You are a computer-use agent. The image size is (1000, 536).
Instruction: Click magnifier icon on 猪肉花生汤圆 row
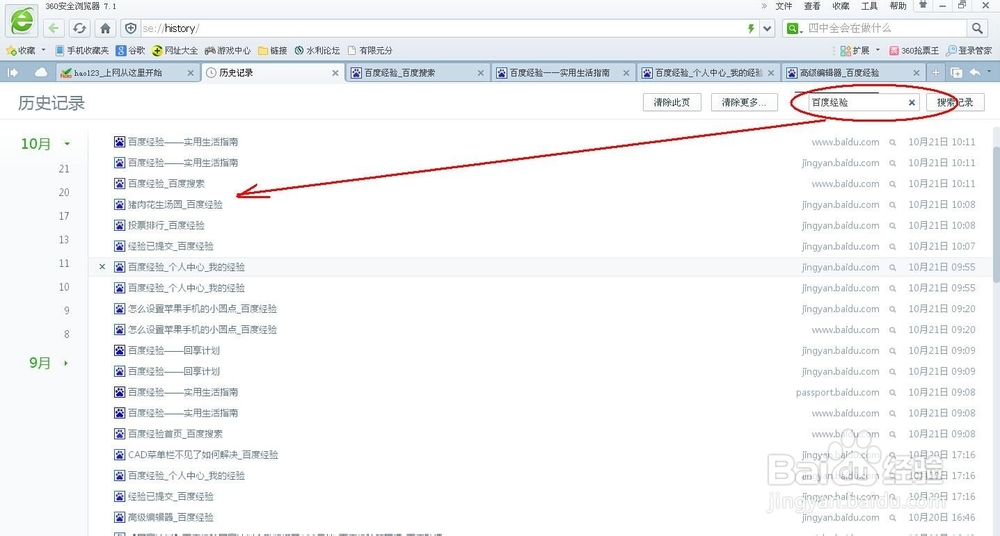[893, 205]
